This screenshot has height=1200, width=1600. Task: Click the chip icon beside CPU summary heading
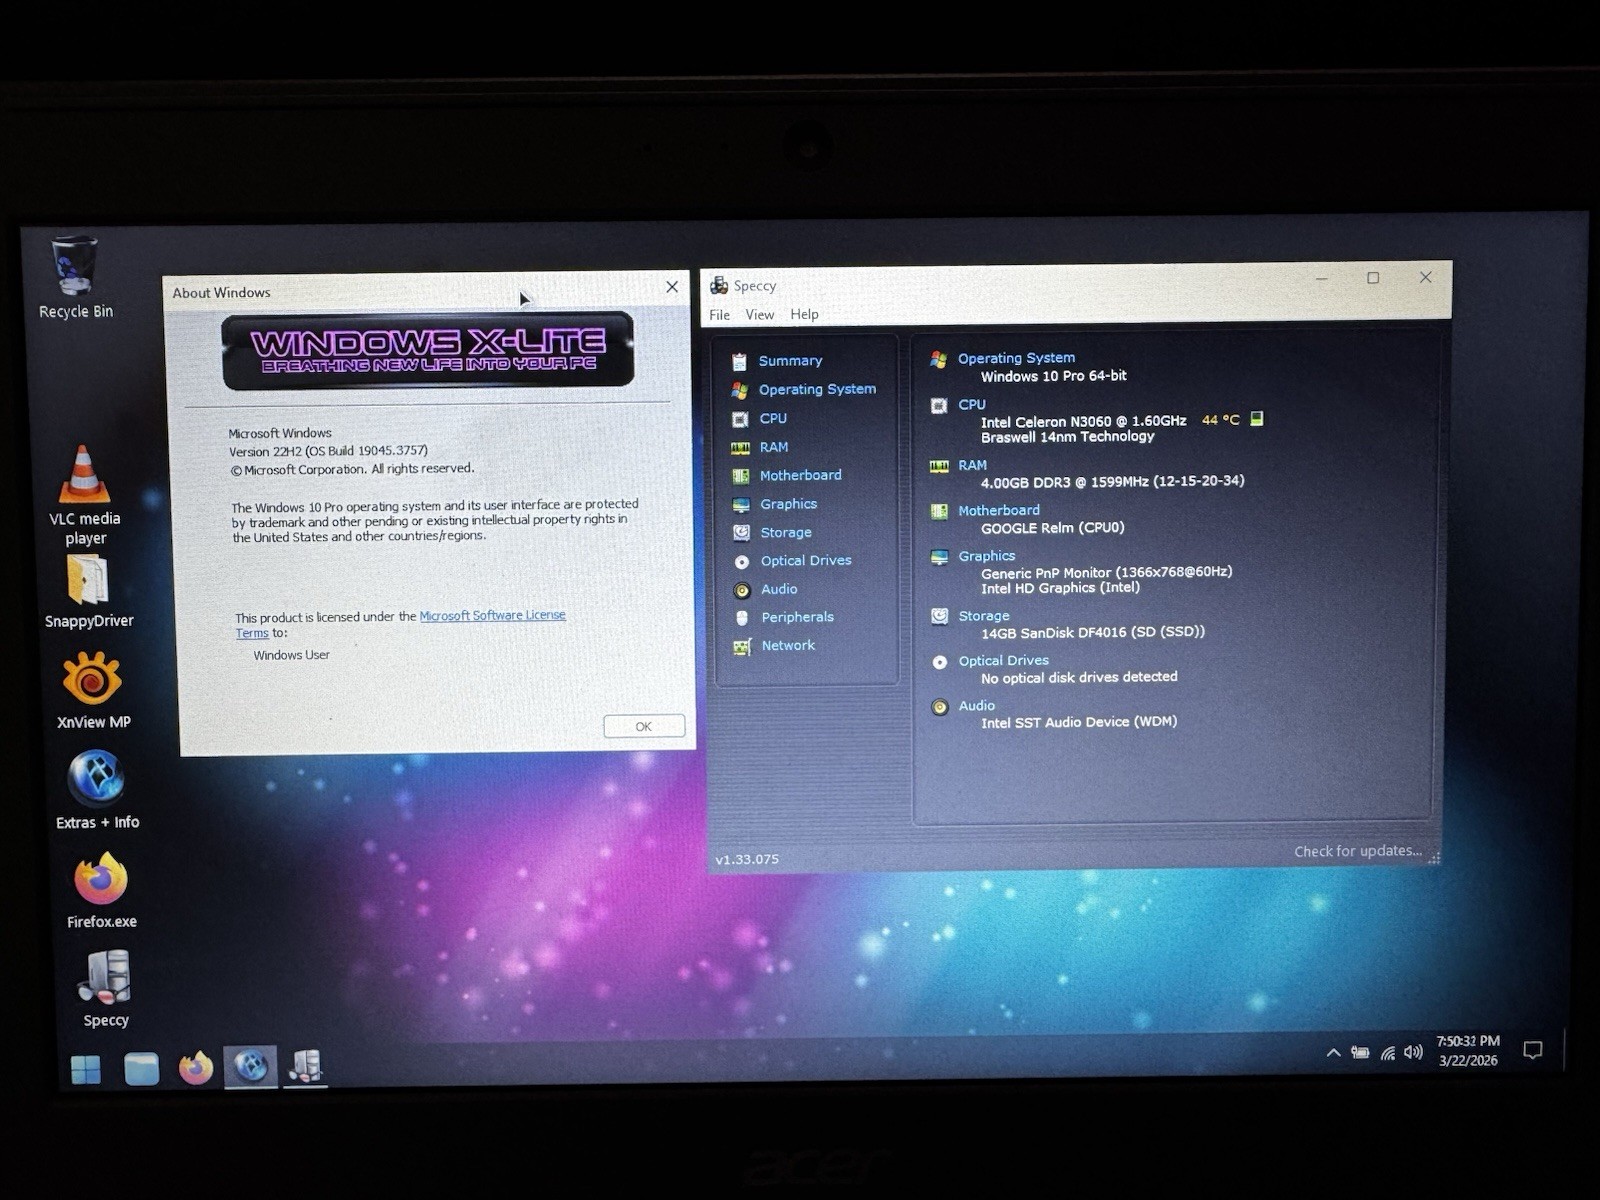point(938,405)
